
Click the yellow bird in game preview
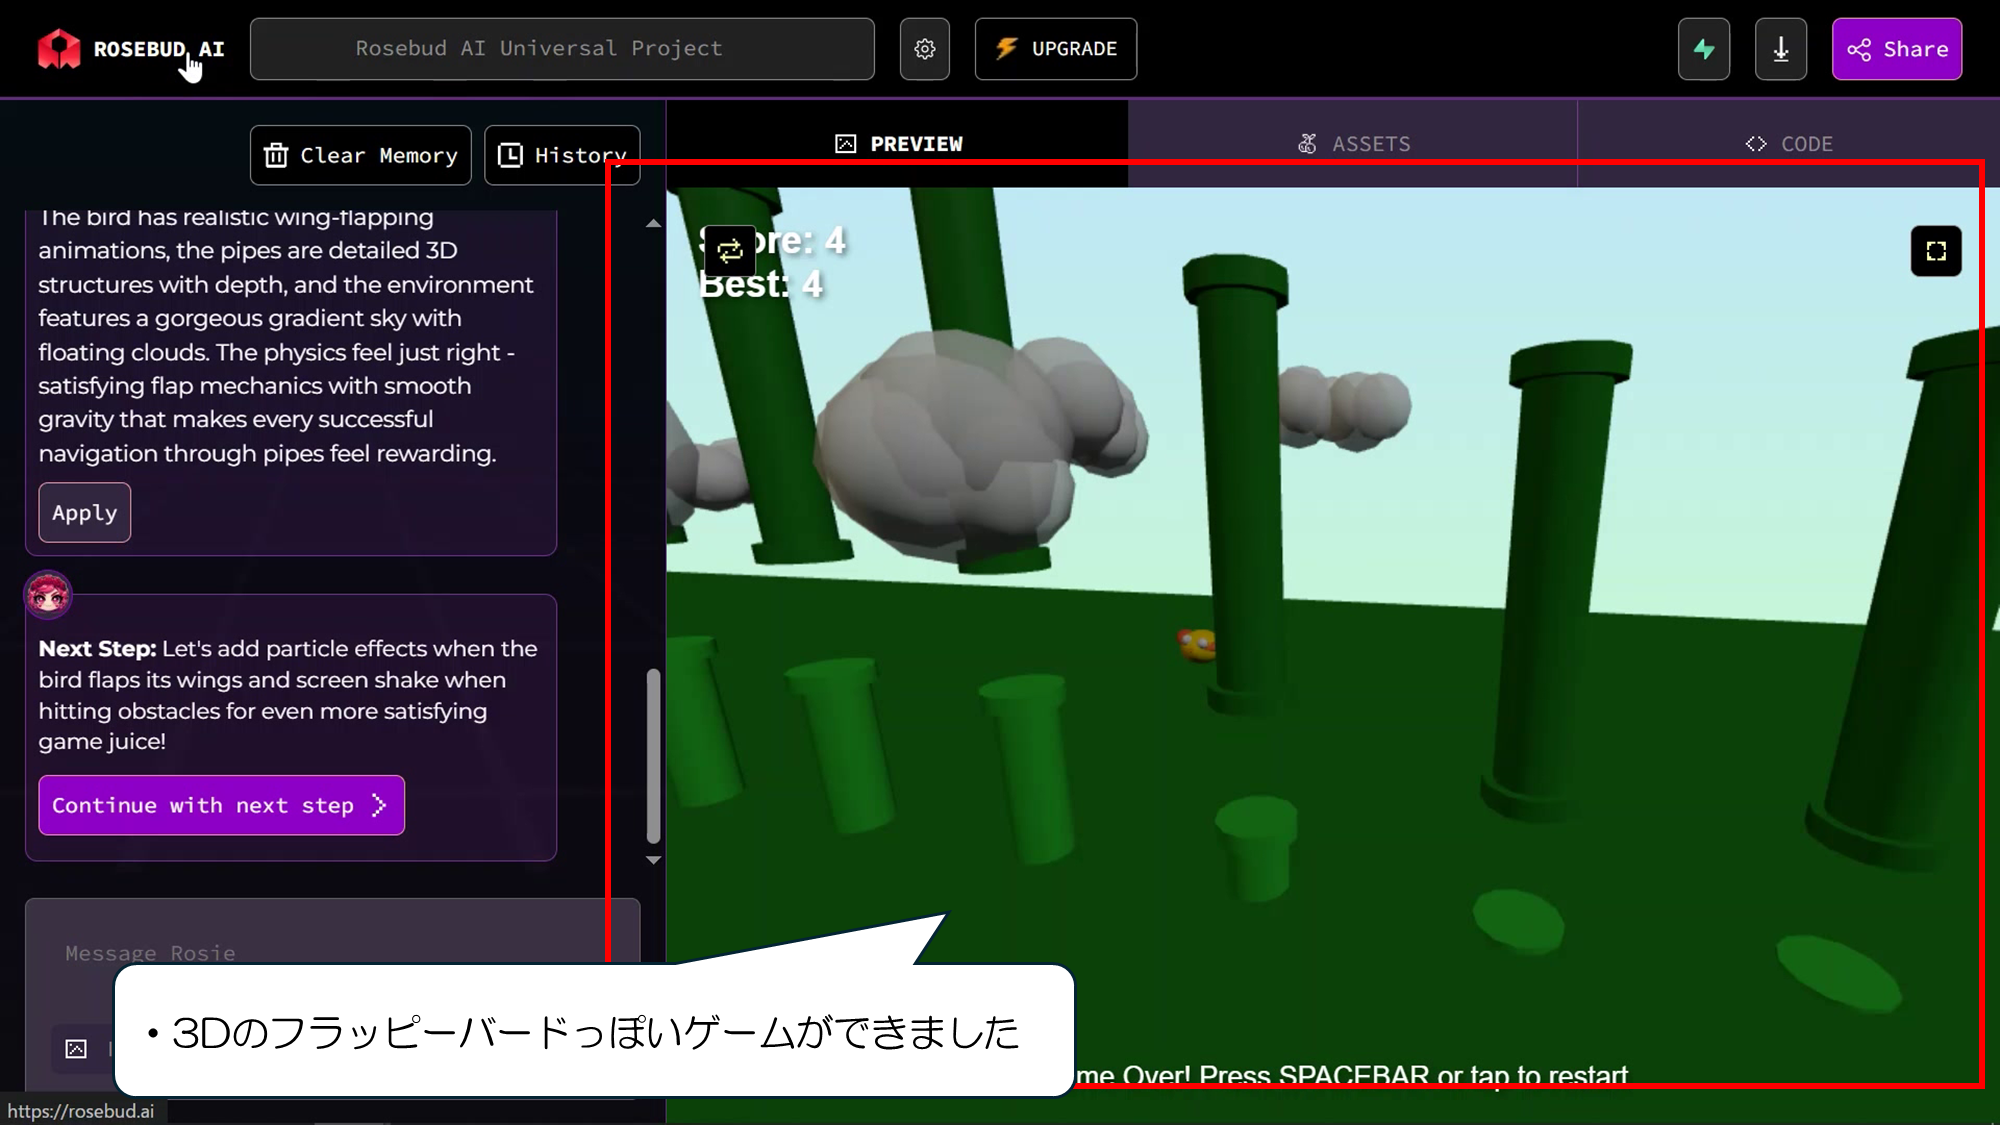tap(1197, 645)
